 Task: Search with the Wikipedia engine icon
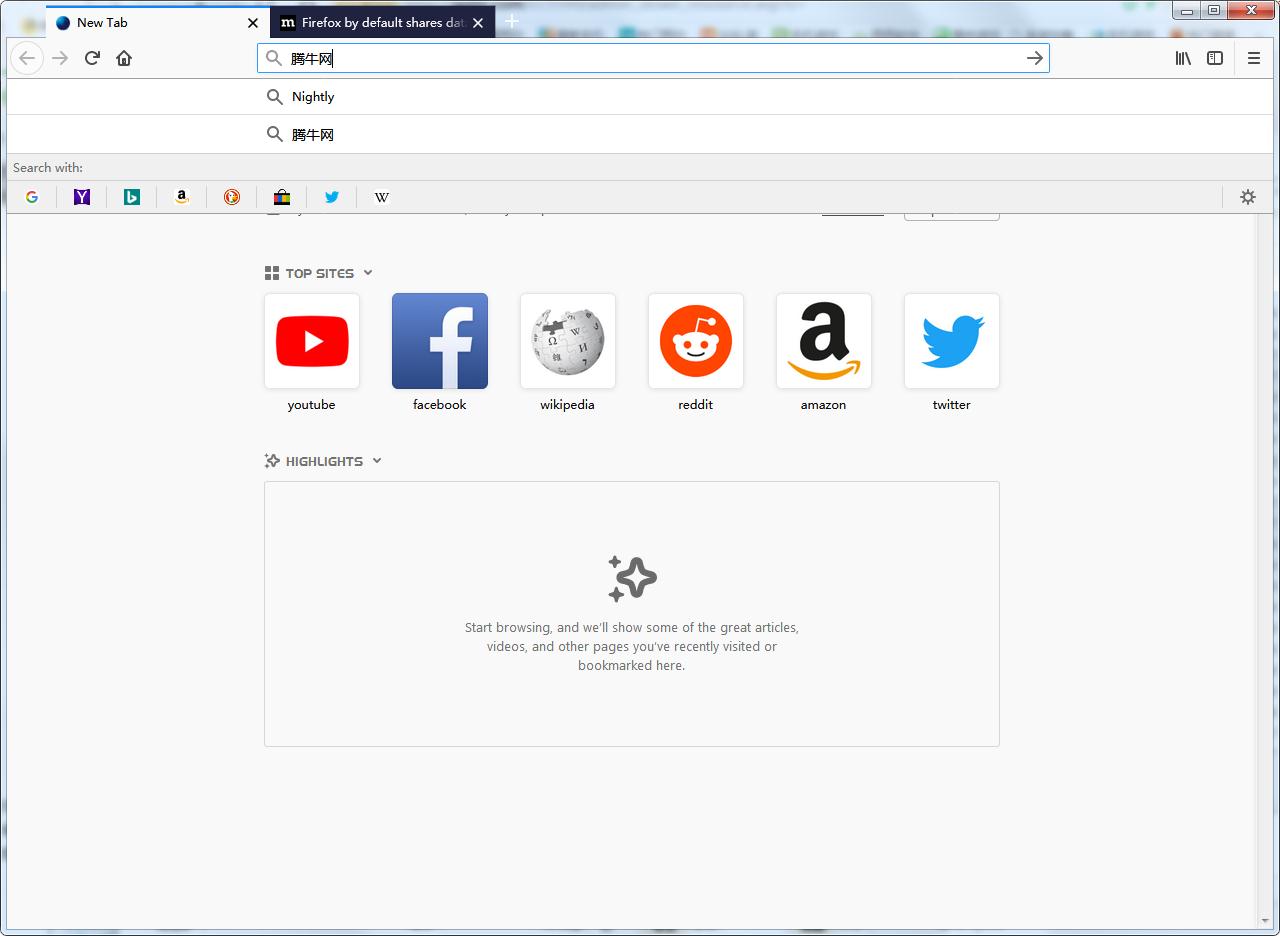(382, 197)
